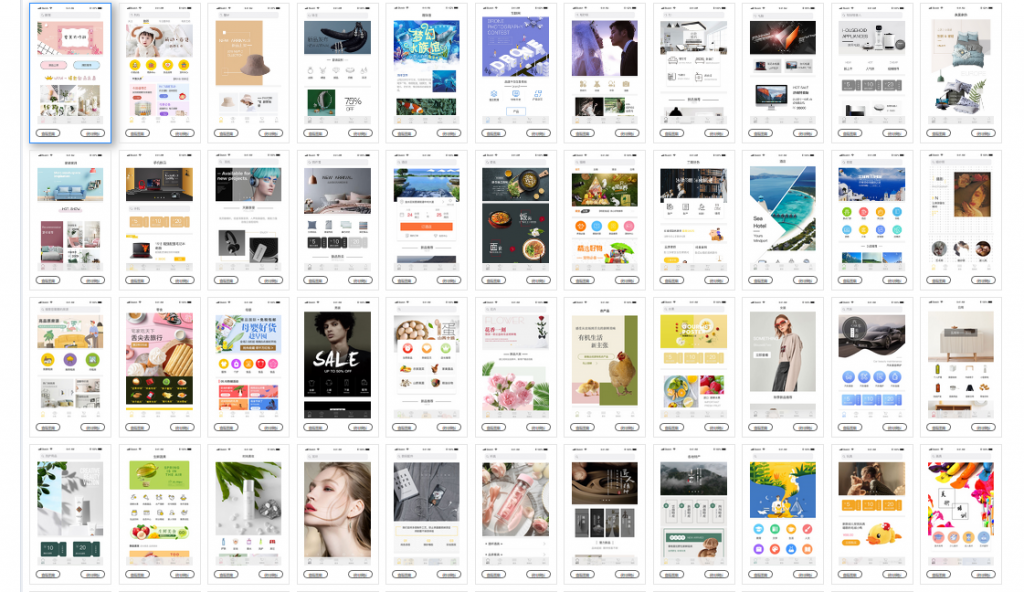
Task: Click the purple round icon in illustrated furniture template
Action: tap(71, 360)
